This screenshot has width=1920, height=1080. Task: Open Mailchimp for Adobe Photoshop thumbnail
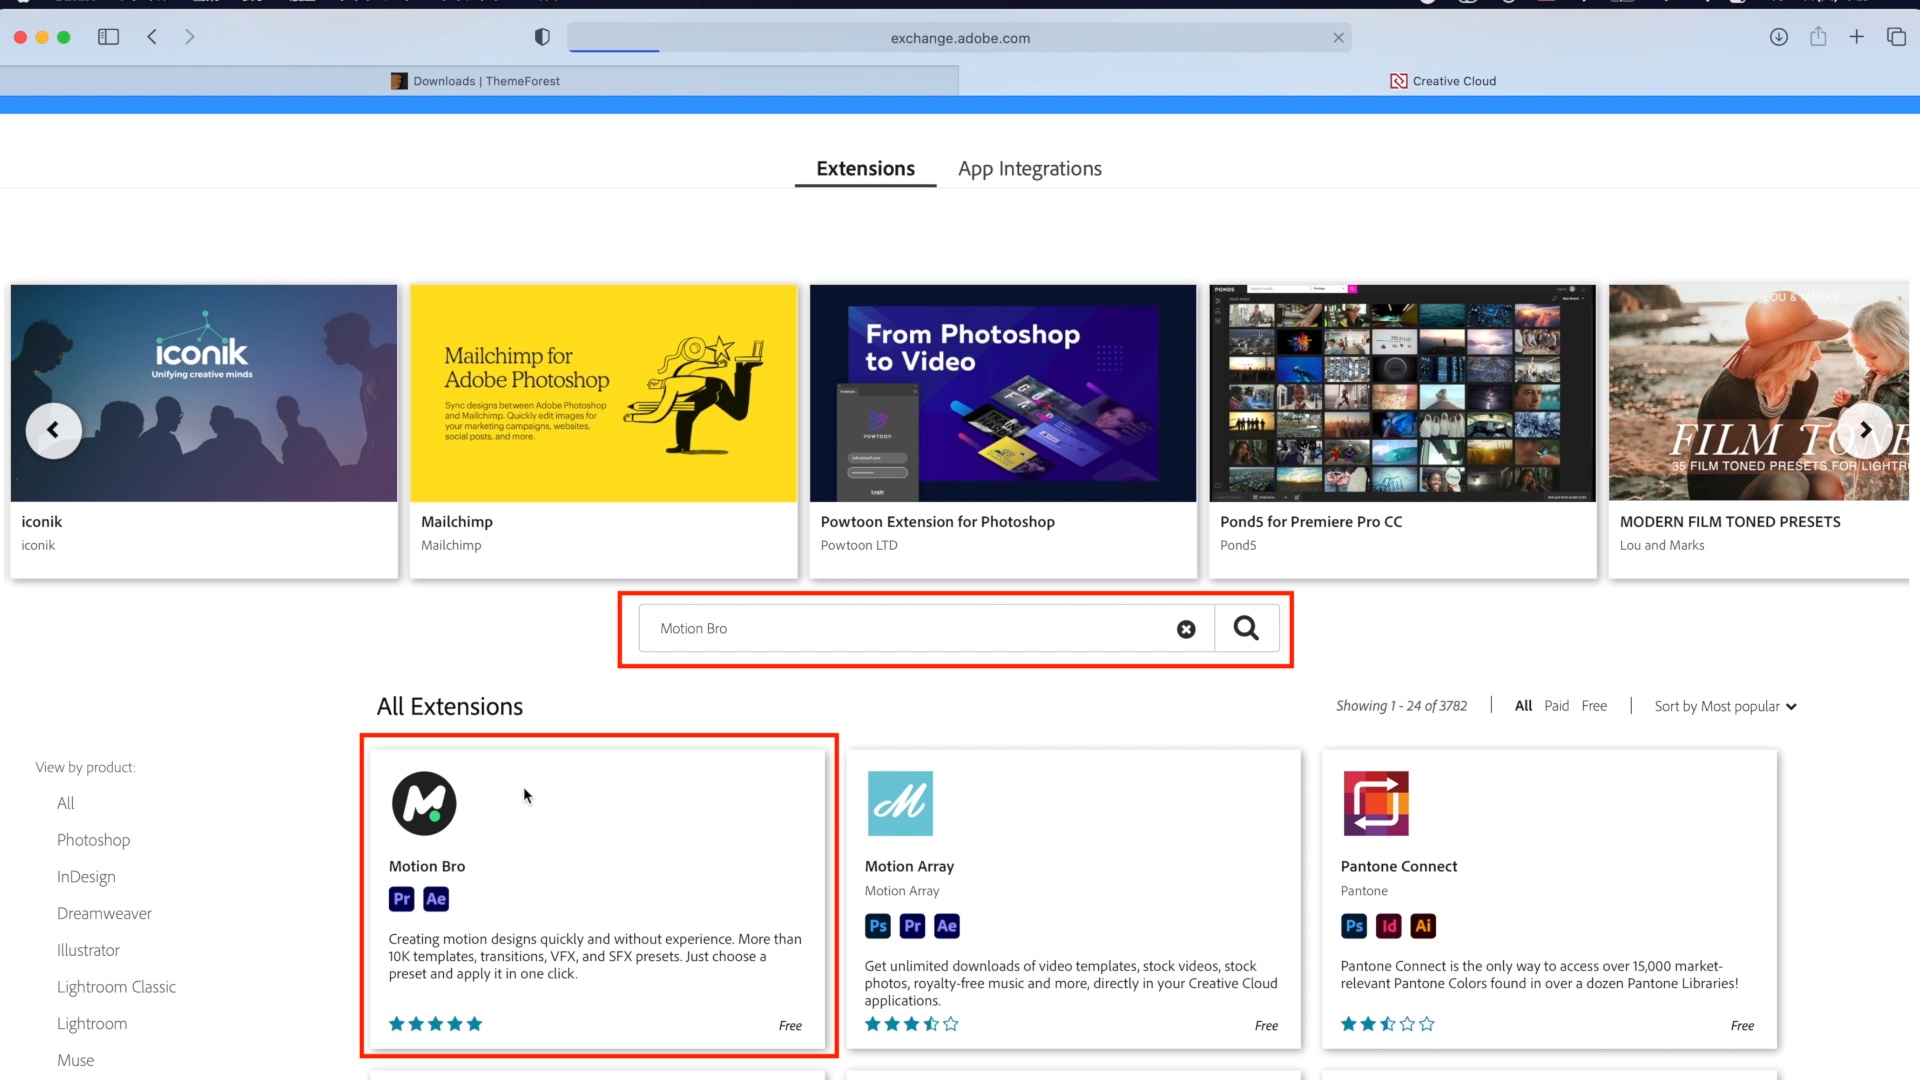point(603,393)
